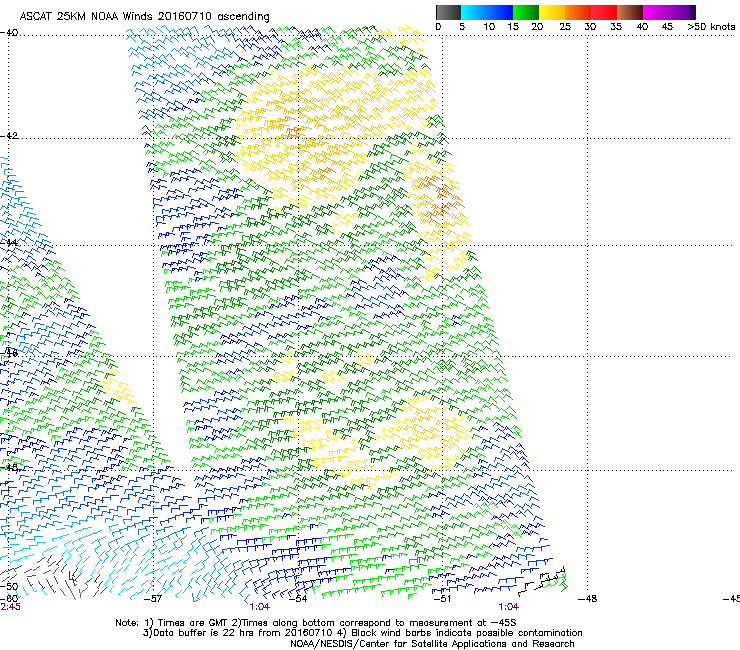Click the '2:45' purple time label

pyautogui.click(x=10, y=607)
